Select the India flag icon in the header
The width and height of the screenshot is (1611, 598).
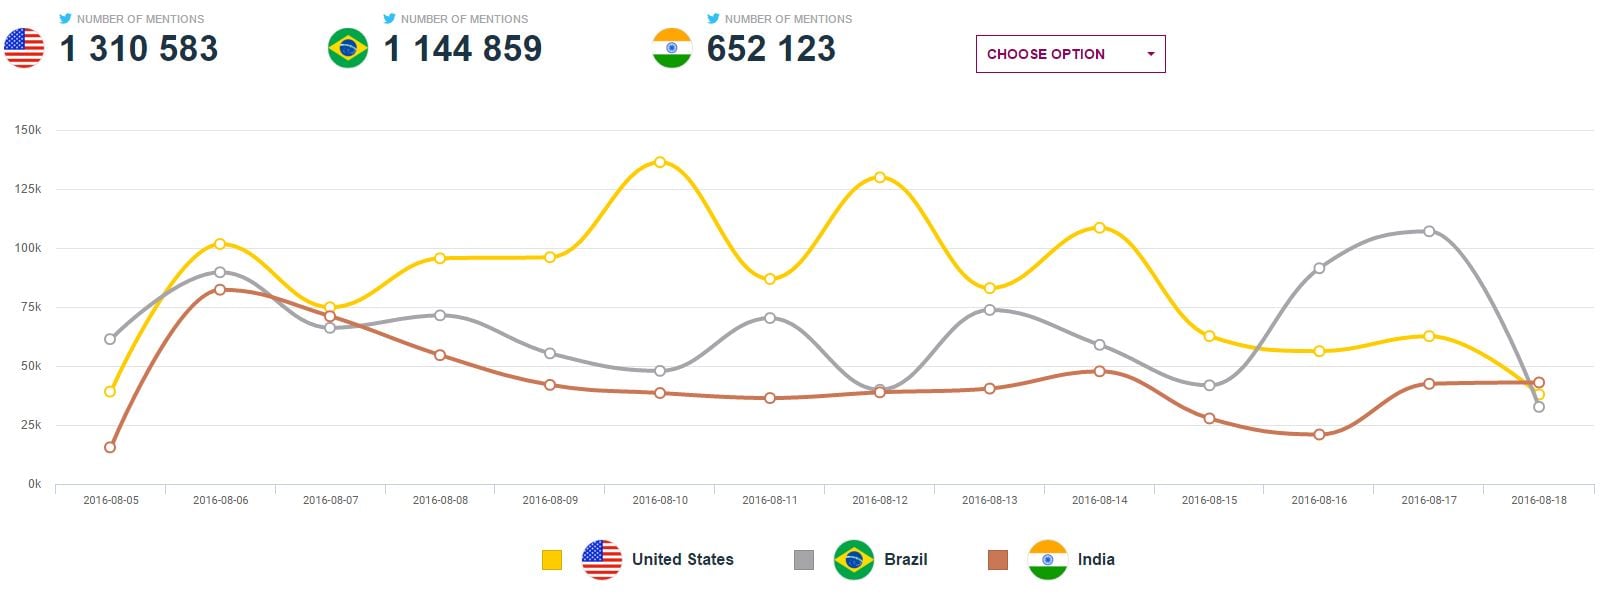tap(672, 48)
